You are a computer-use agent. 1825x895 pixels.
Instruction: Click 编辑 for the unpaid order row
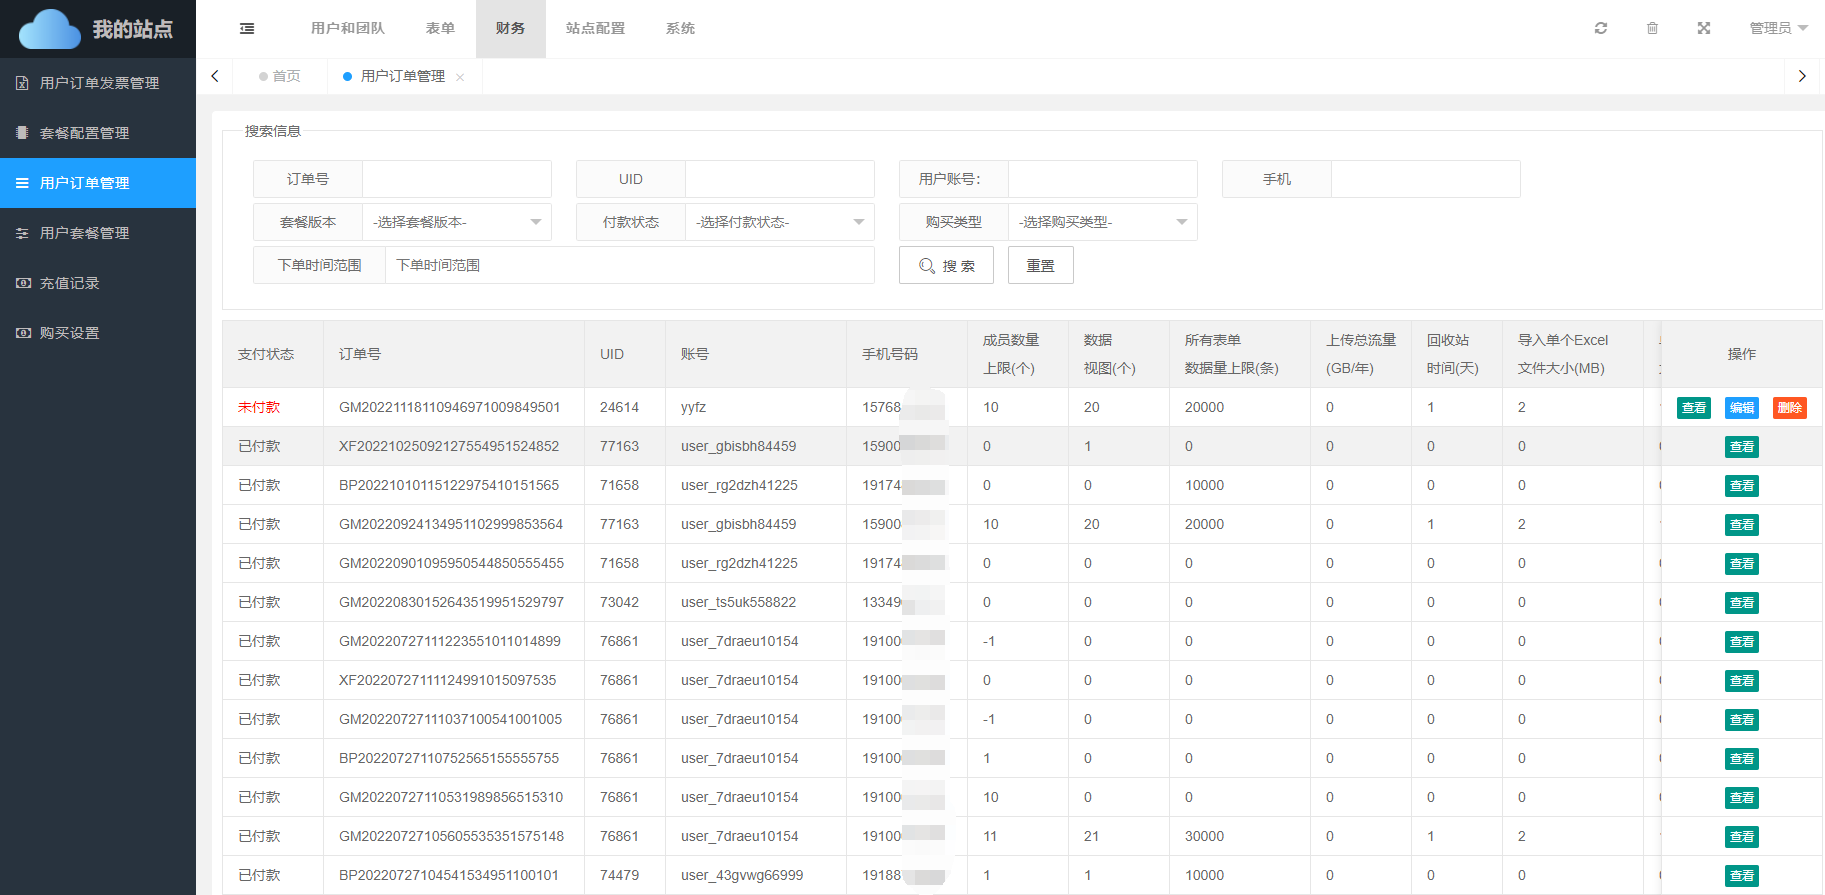[1741, 408]
